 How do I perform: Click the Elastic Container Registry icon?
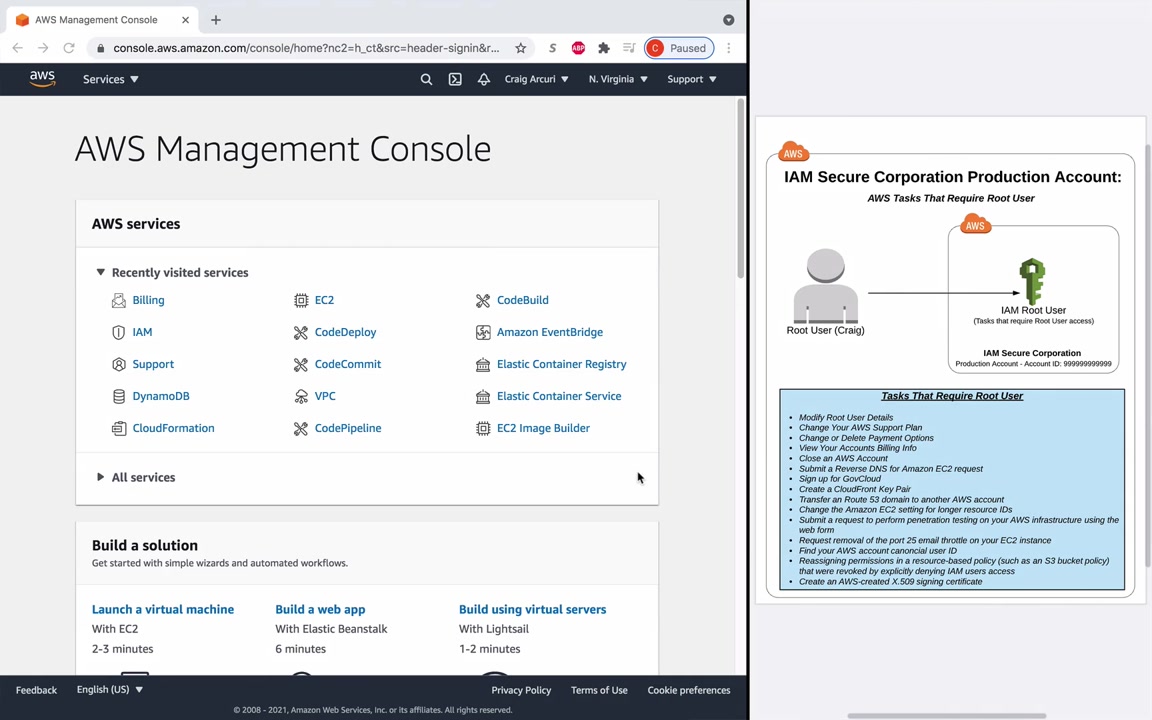[x=483, y=364]
